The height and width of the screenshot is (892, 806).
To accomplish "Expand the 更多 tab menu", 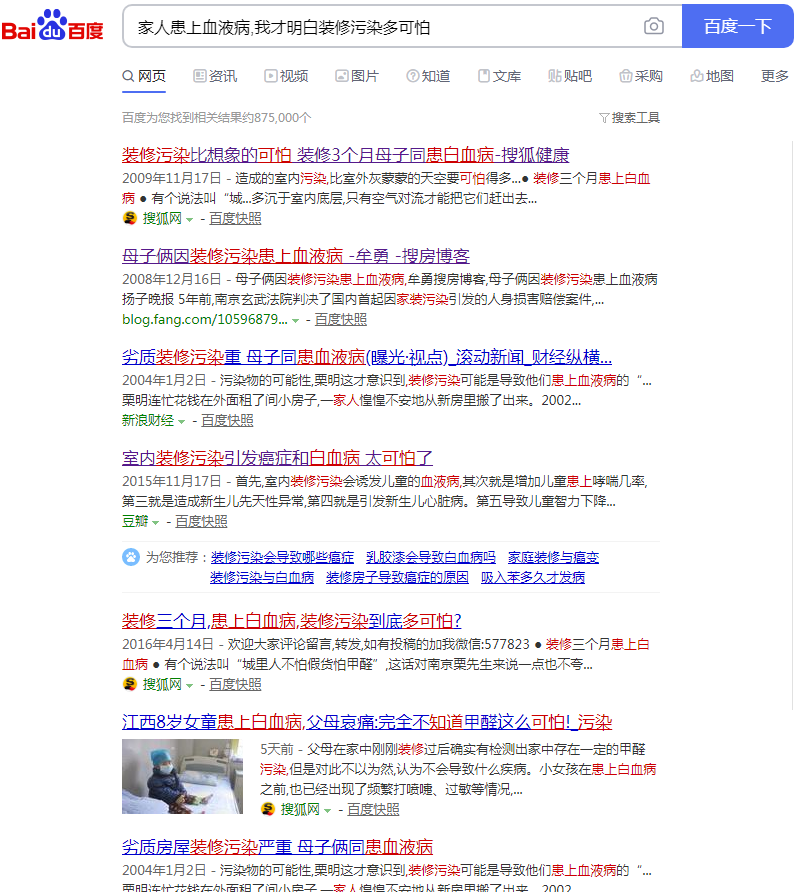I will pyautogui.click(x=775, y=76).
